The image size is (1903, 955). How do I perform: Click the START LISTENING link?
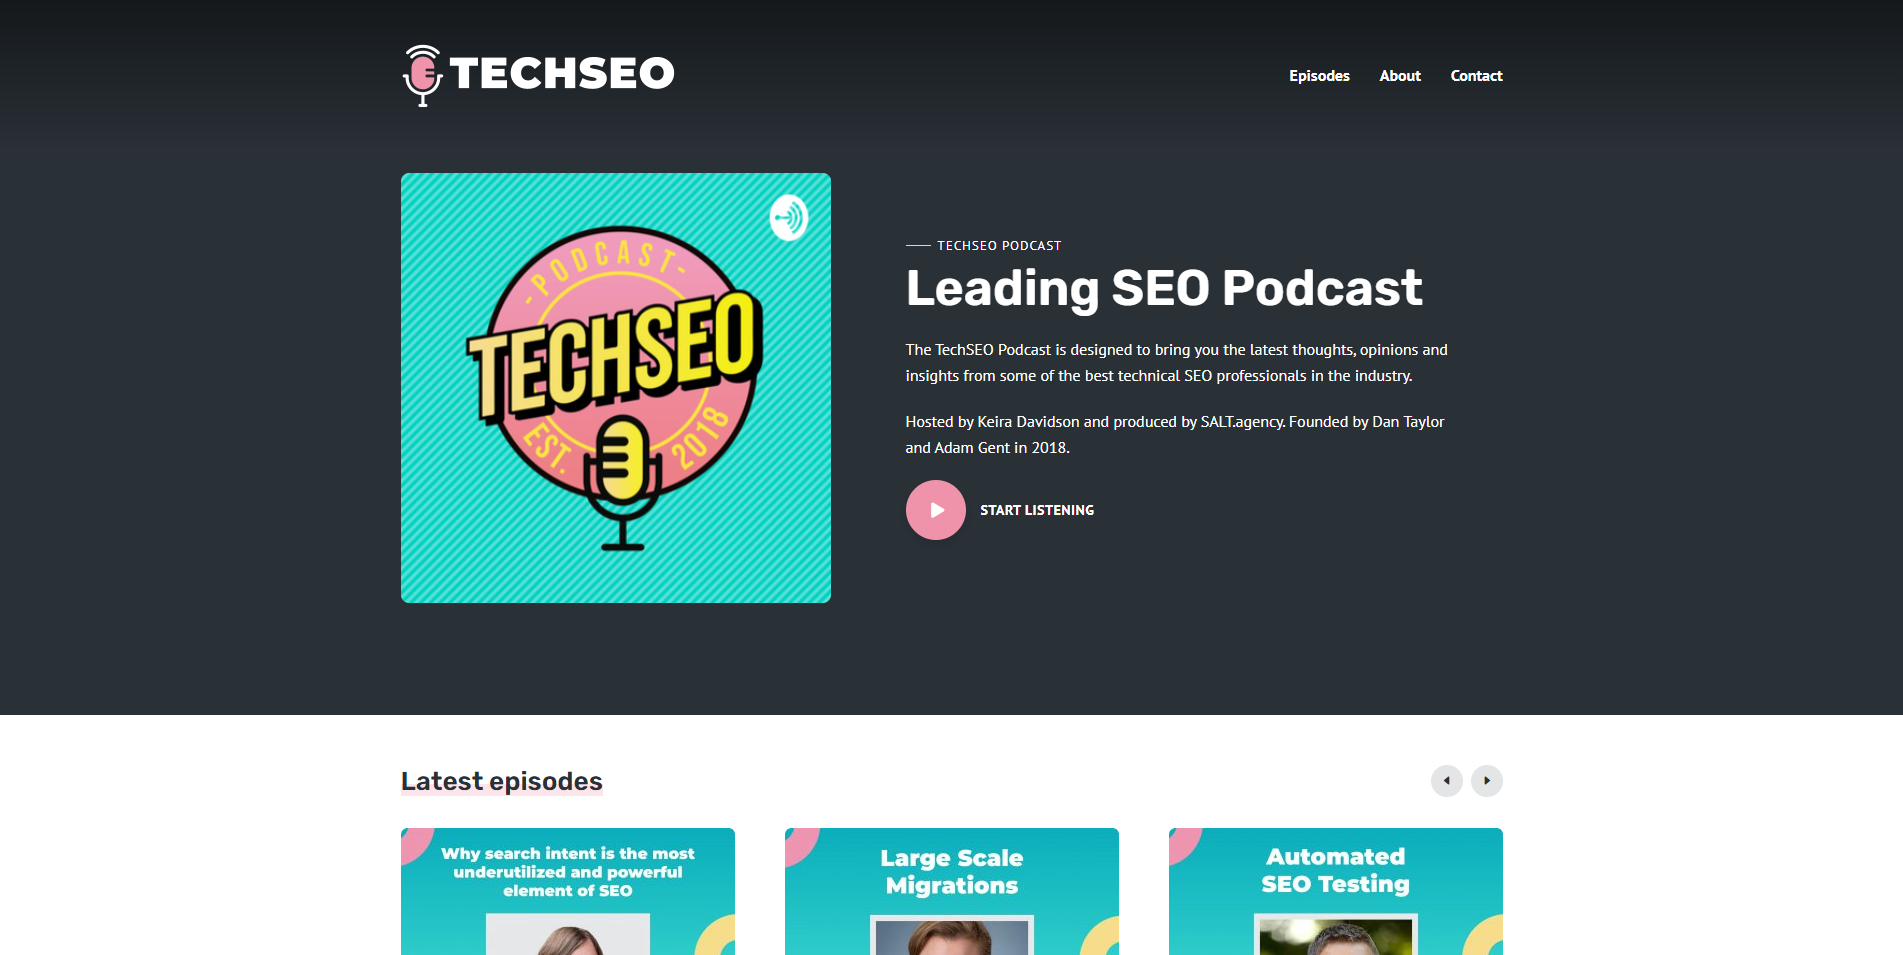[1037, 510]
